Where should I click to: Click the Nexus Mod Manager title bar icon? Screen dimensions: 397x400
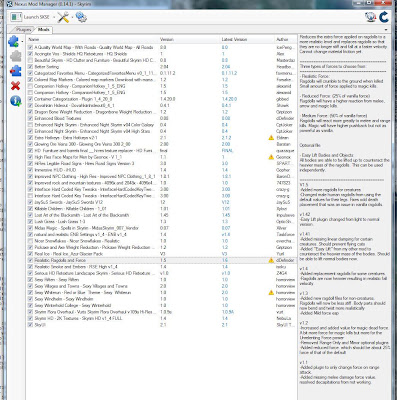pos(10,4)
